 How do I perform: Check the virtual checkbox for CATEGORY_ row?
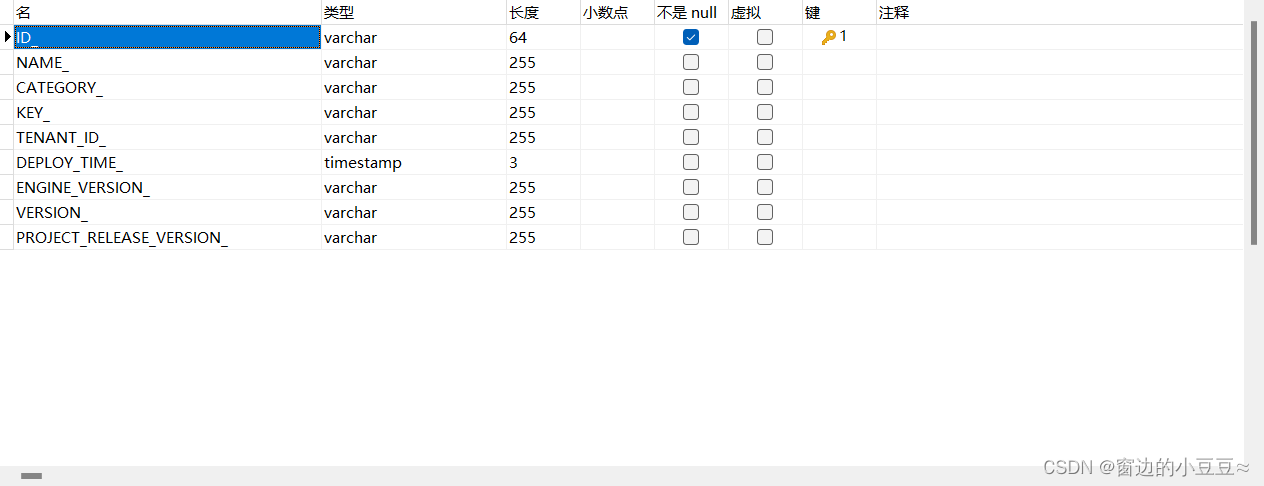tap(765, 87)
